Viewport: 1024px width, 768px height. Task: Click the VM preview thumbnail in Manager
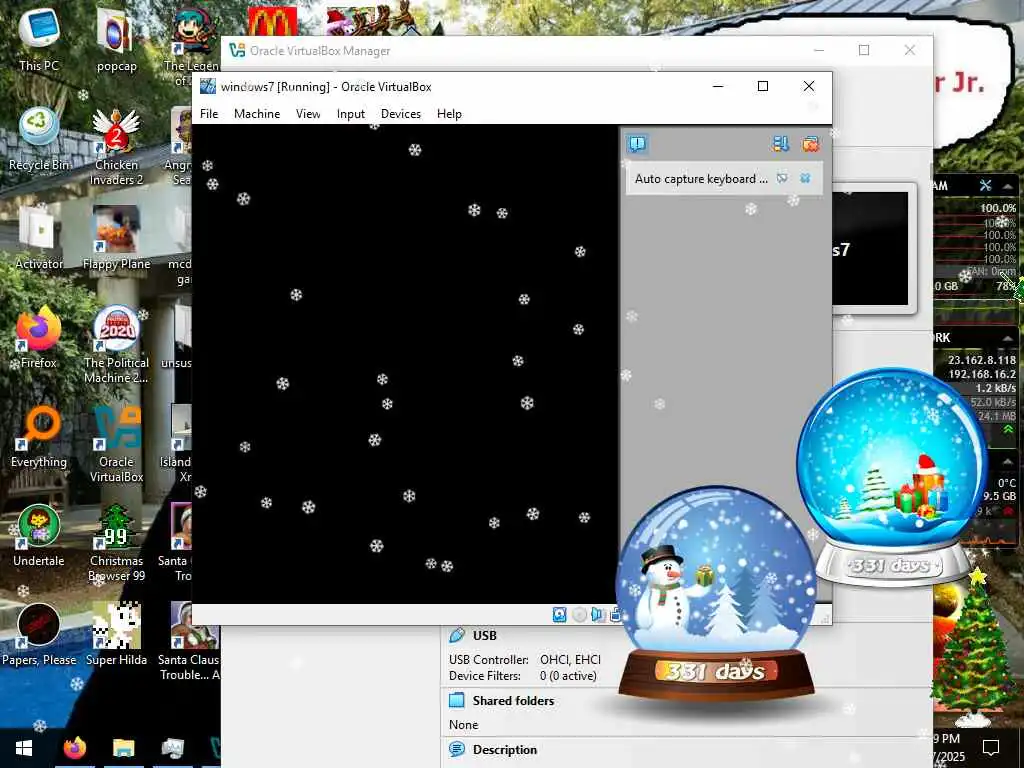click(x=871, y=248)
